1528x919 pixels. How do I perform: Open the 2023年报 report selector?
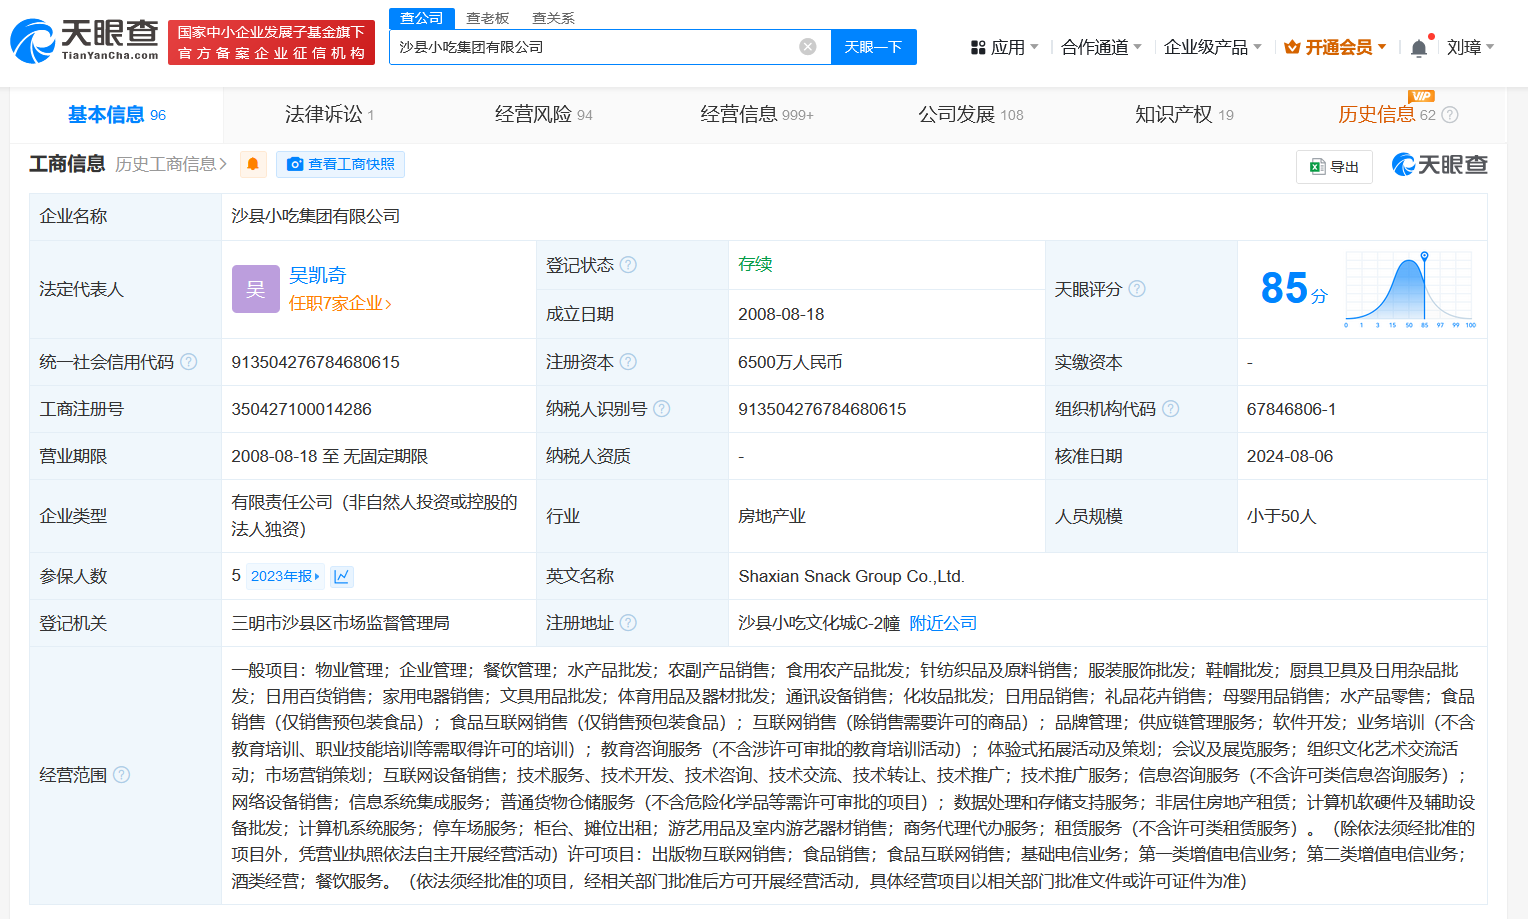click(x=285, y=576)
